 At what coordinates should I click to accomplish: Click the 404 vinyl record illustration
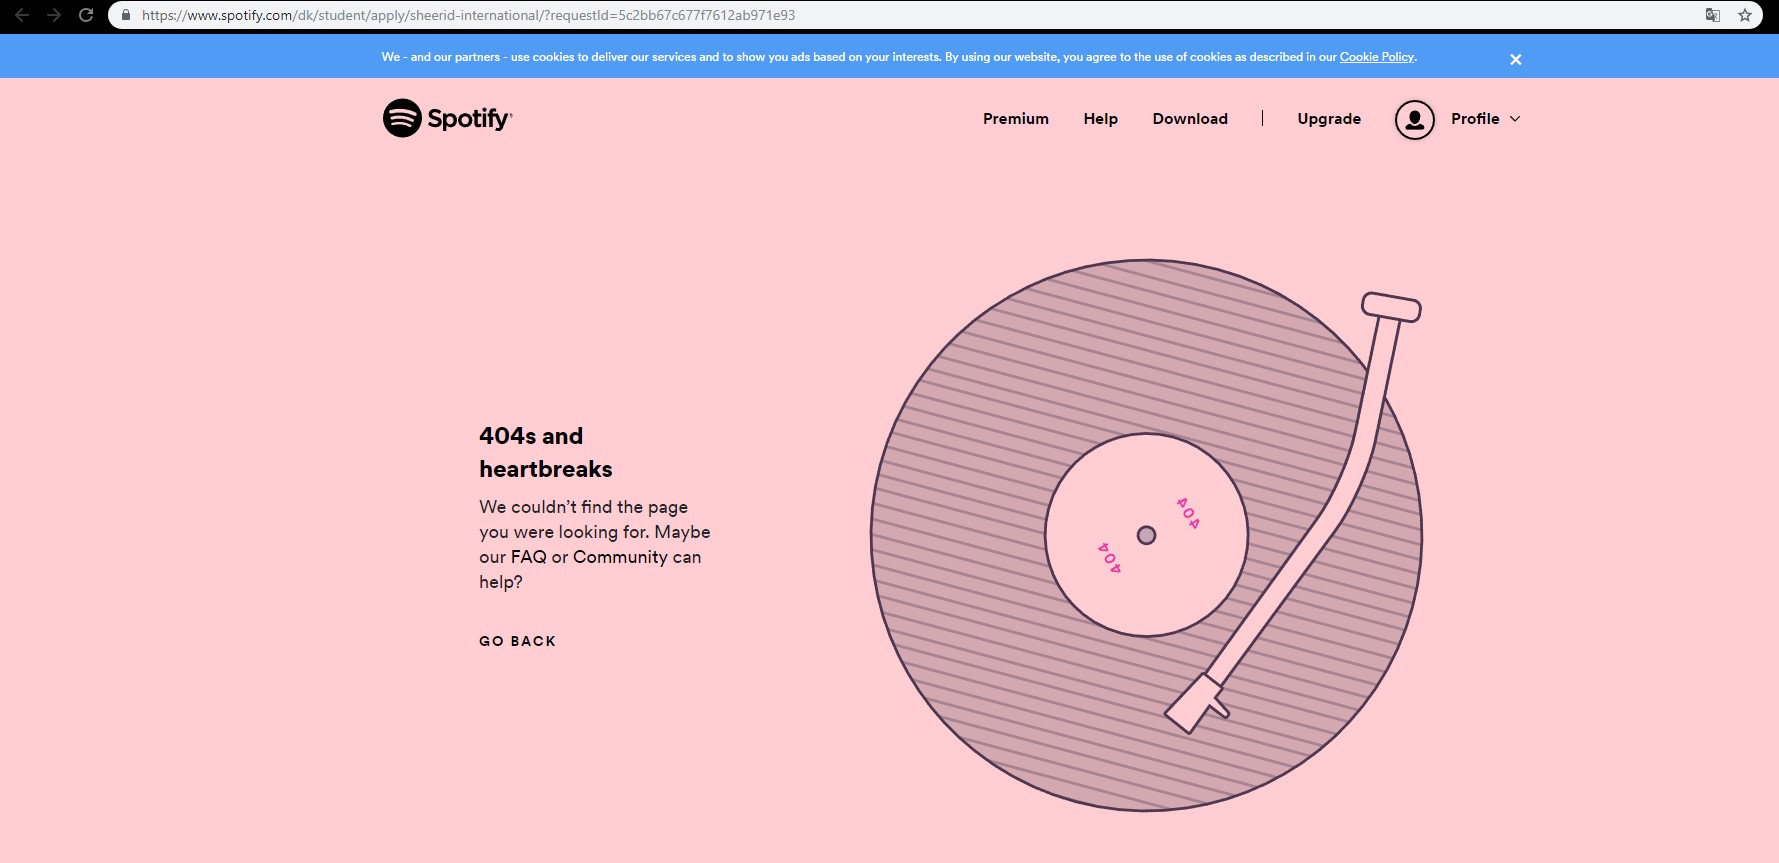pyautogui.click(x=1146, y=535)
